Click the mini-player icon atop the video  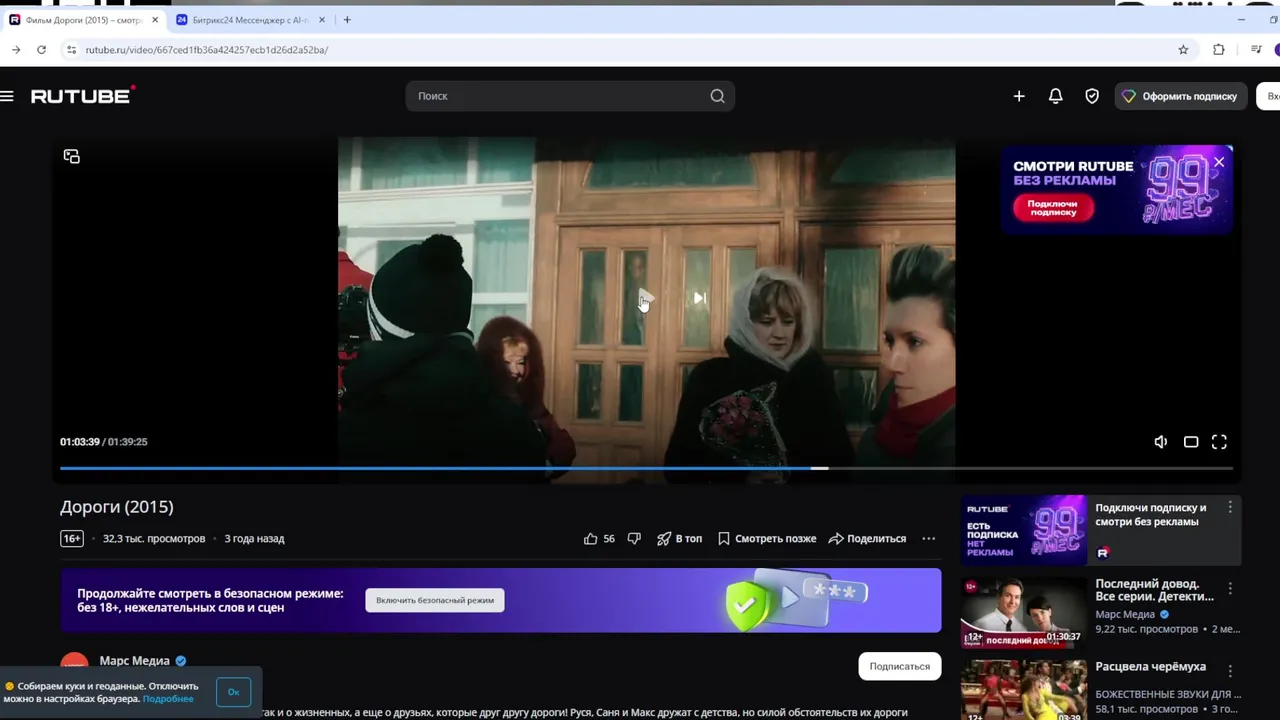tap(71, 156)
